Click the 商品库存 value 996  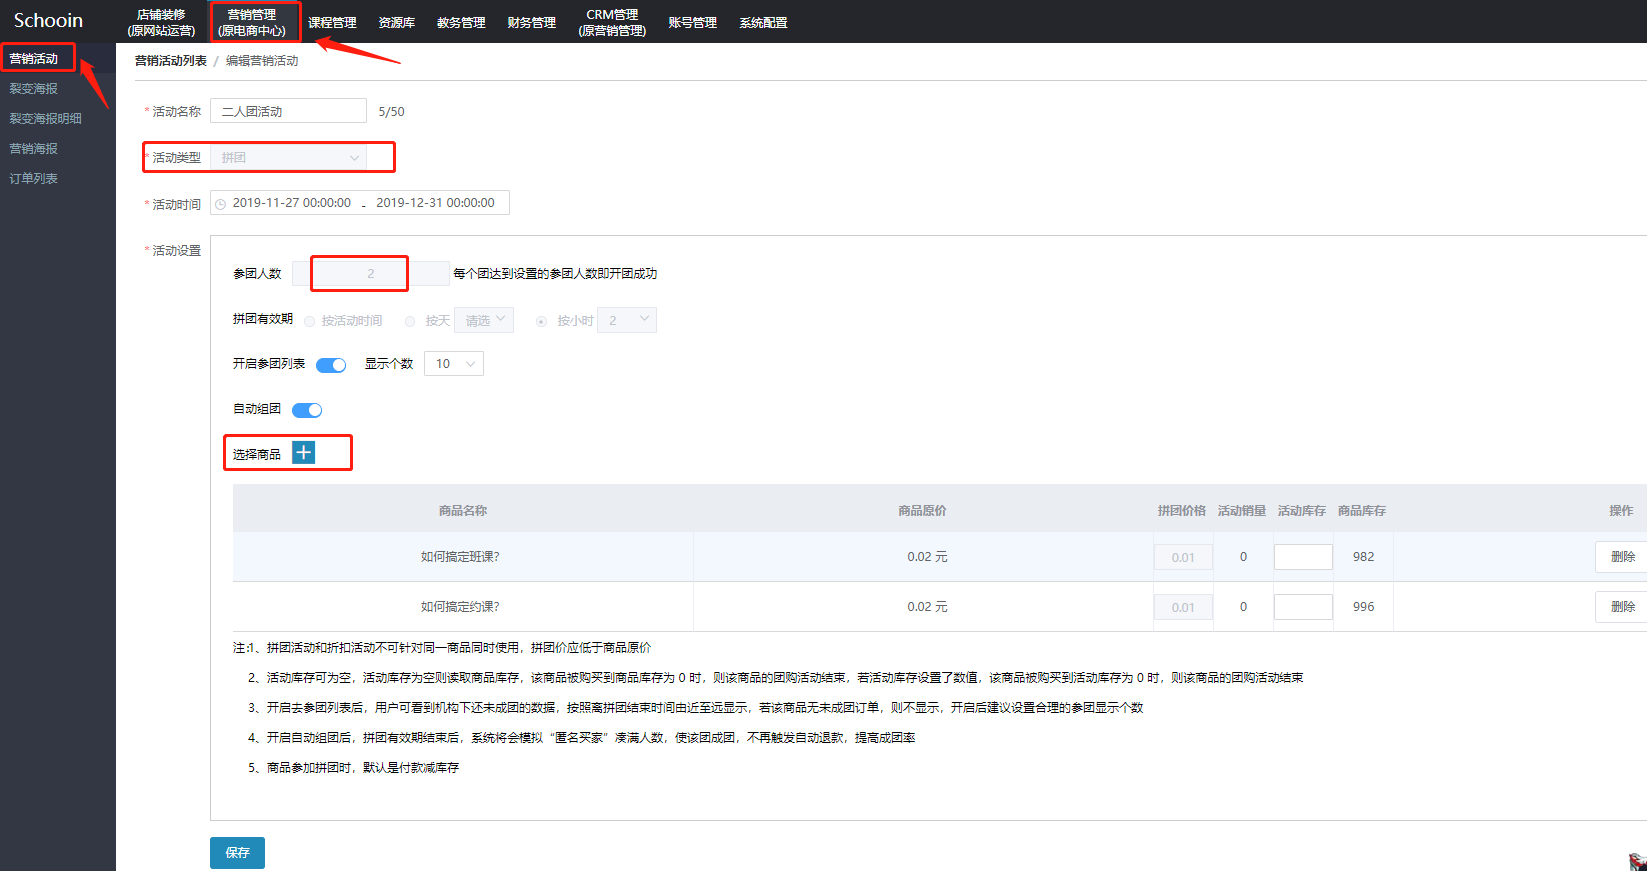click(1363, 607)
